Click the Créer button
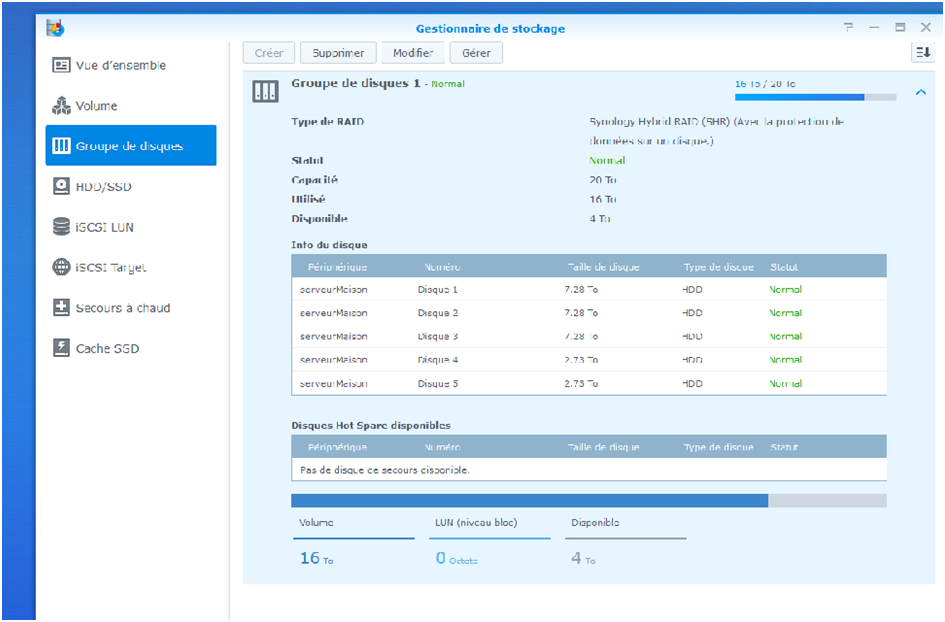The width and height of the screenshot is (945, 622). click(269, 53)
